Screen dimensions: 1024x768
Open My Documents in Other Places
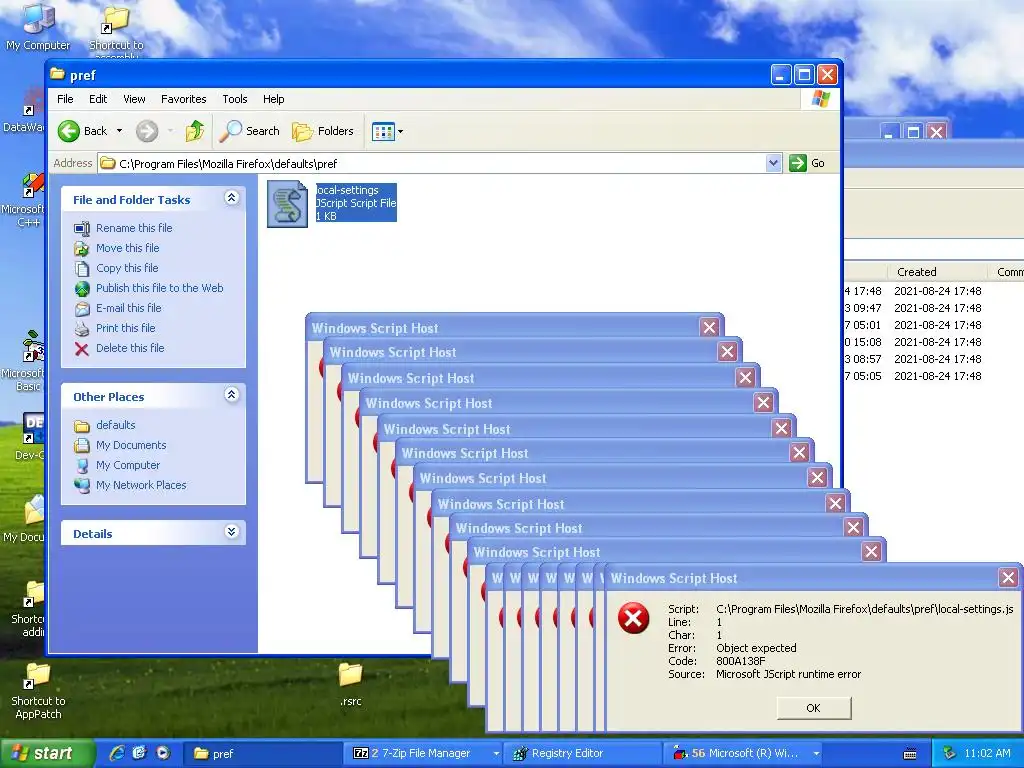click(x=131, y=445)
